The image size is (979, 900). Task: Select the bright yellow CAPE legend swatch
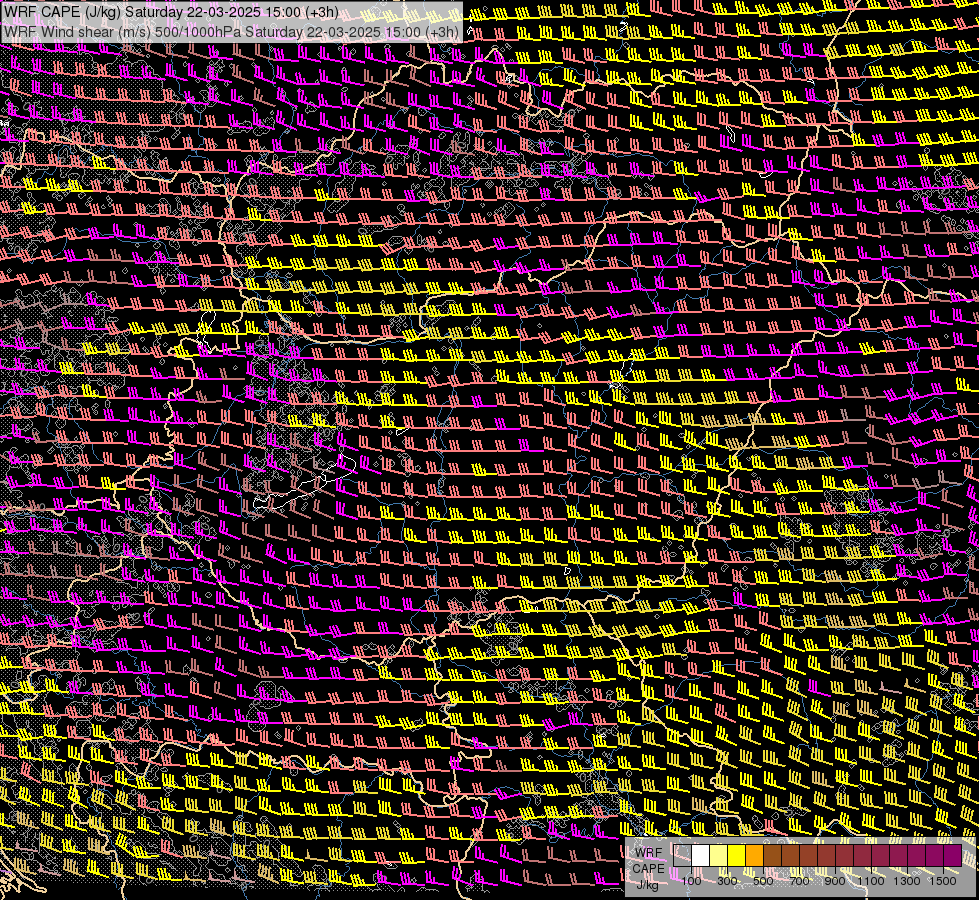737,855
